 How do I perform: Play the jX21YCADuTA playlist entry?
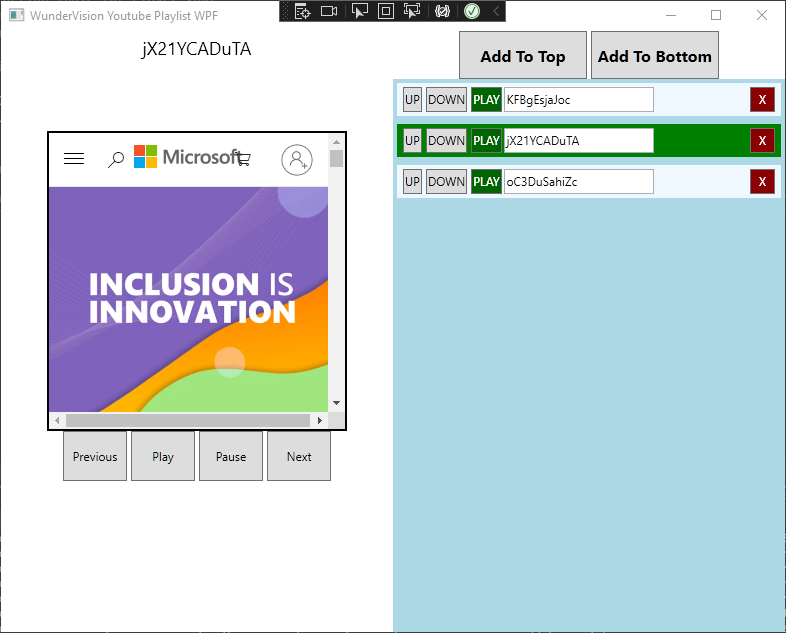pyautogui.click(x=486, y=140)
